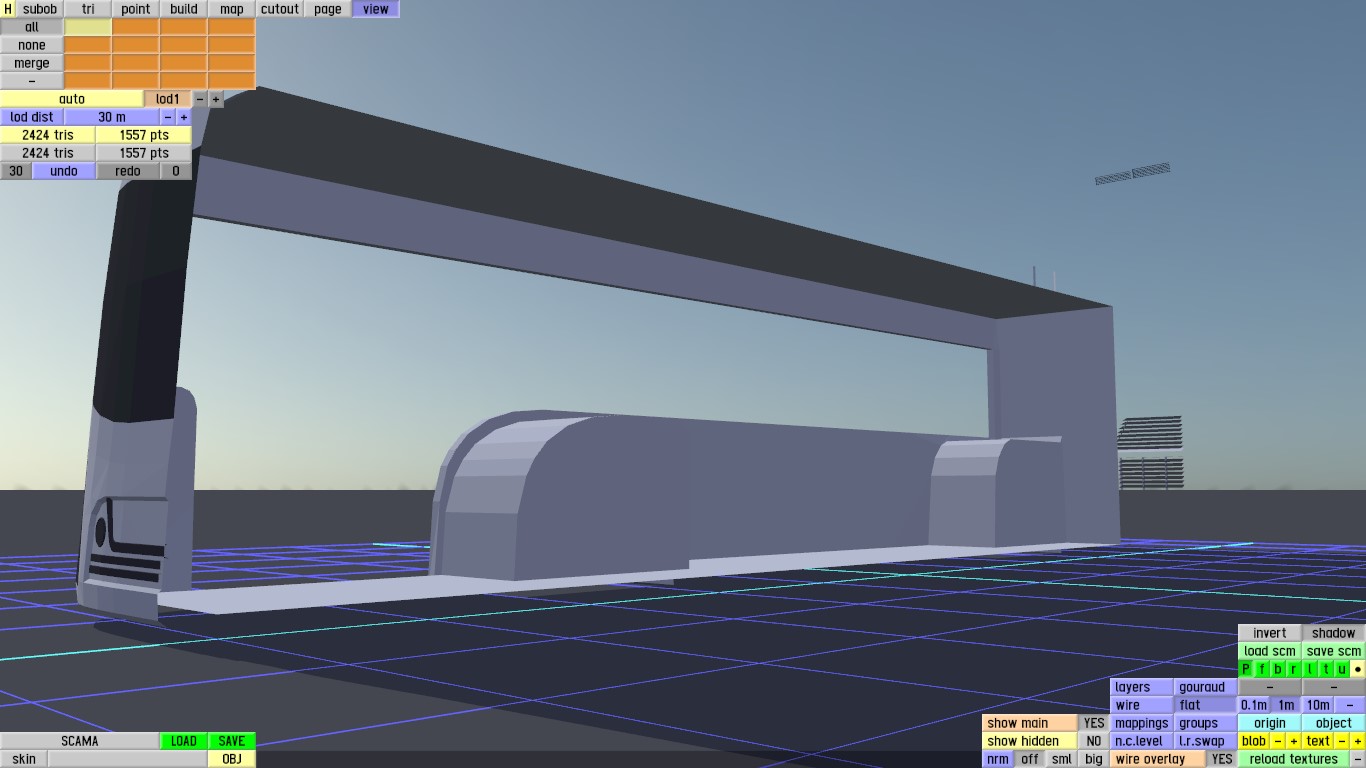Select the b back view button

coord(1278,669)
